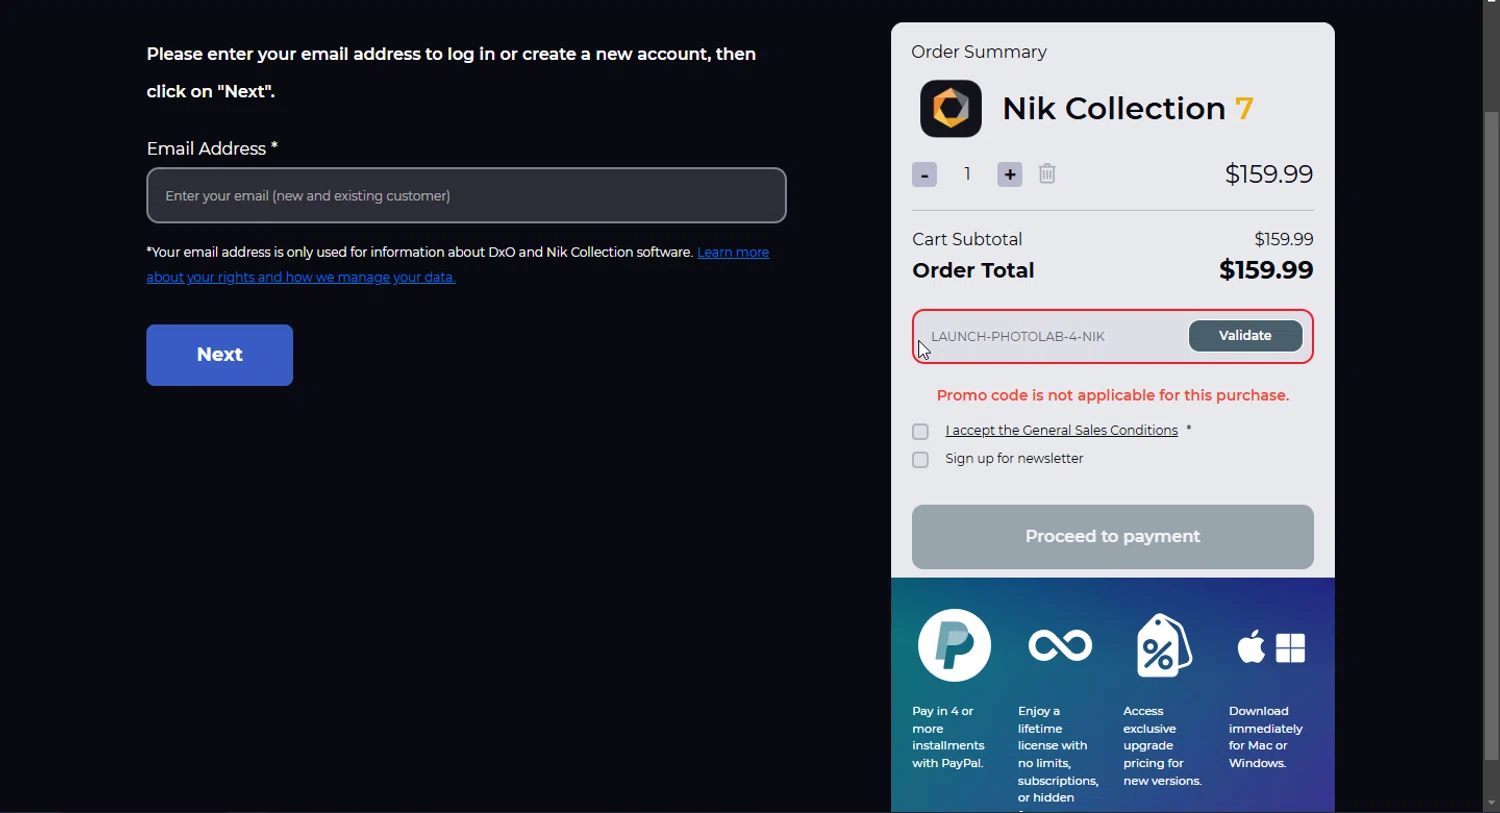1500x813 pixels.
Task: Click the Order Summary heading
Action: click(979, 52)
